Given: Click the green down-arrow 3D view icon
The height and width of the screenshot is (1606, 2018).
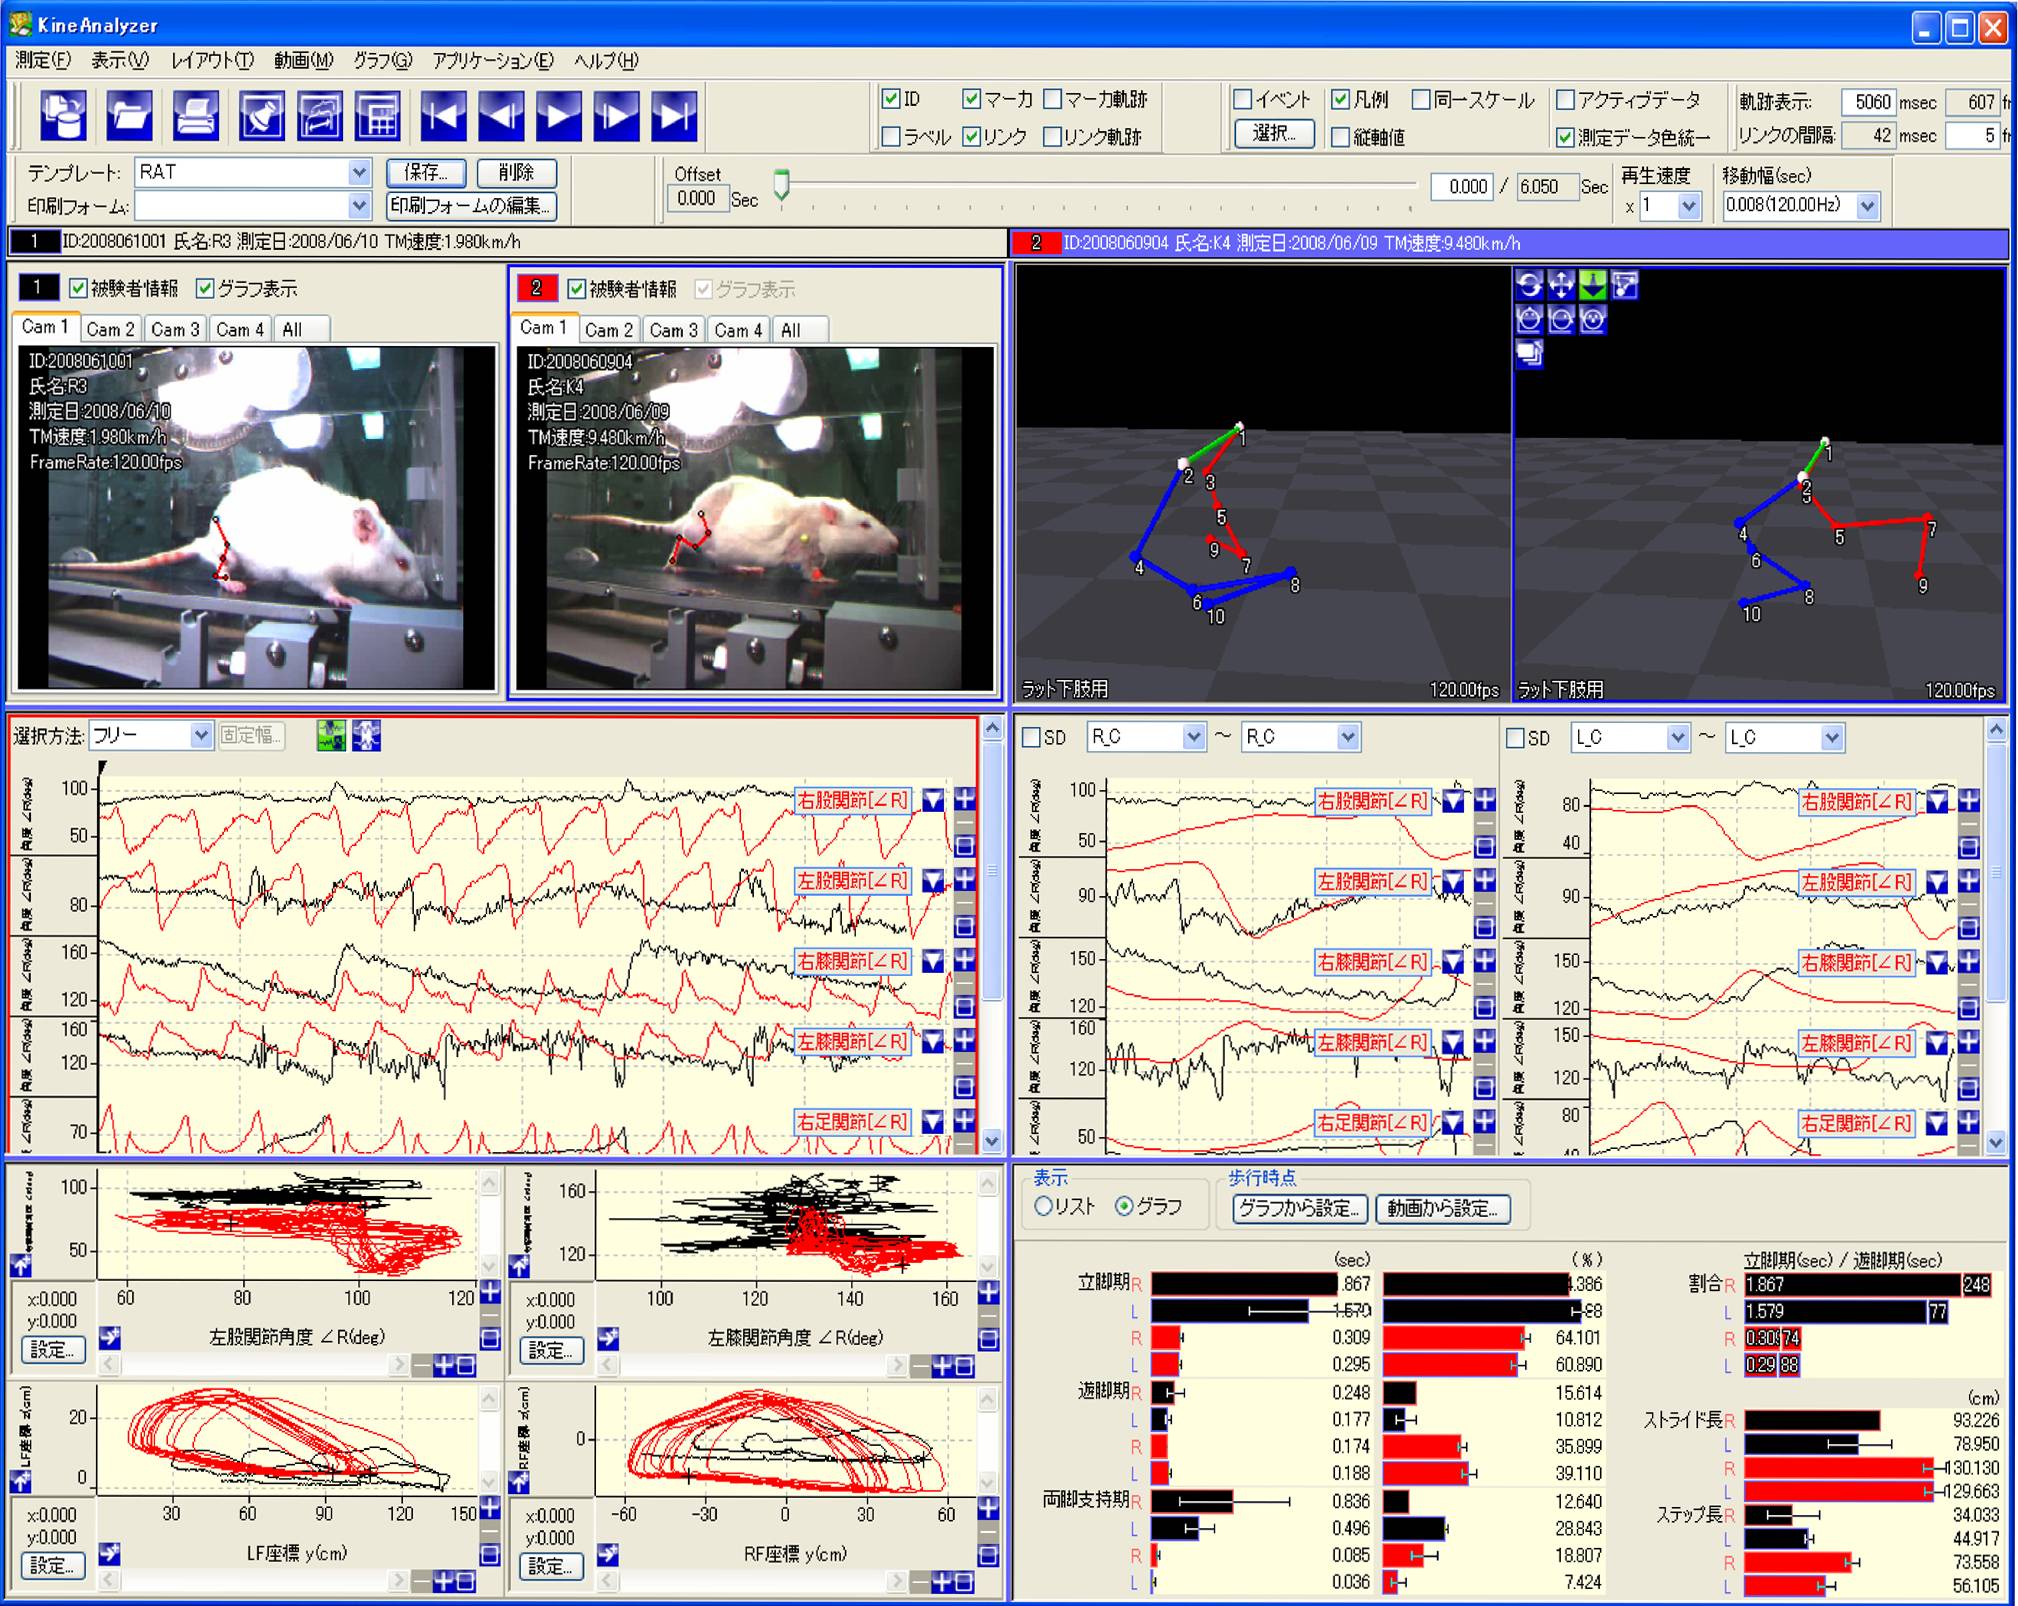Looking at the screenshot, I should point(1593,286).
